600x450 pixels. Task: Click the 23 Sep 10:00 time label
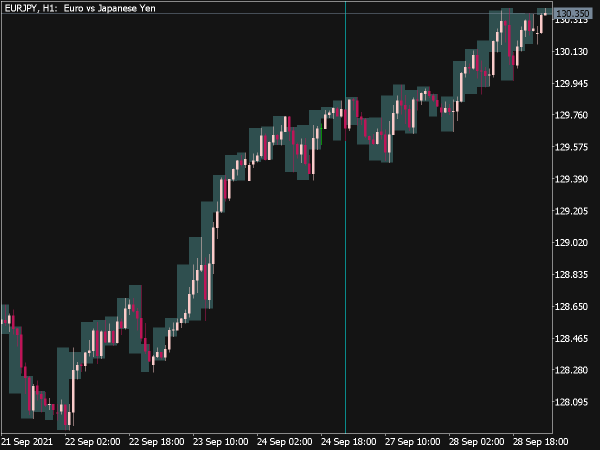(x=220, y=442)
